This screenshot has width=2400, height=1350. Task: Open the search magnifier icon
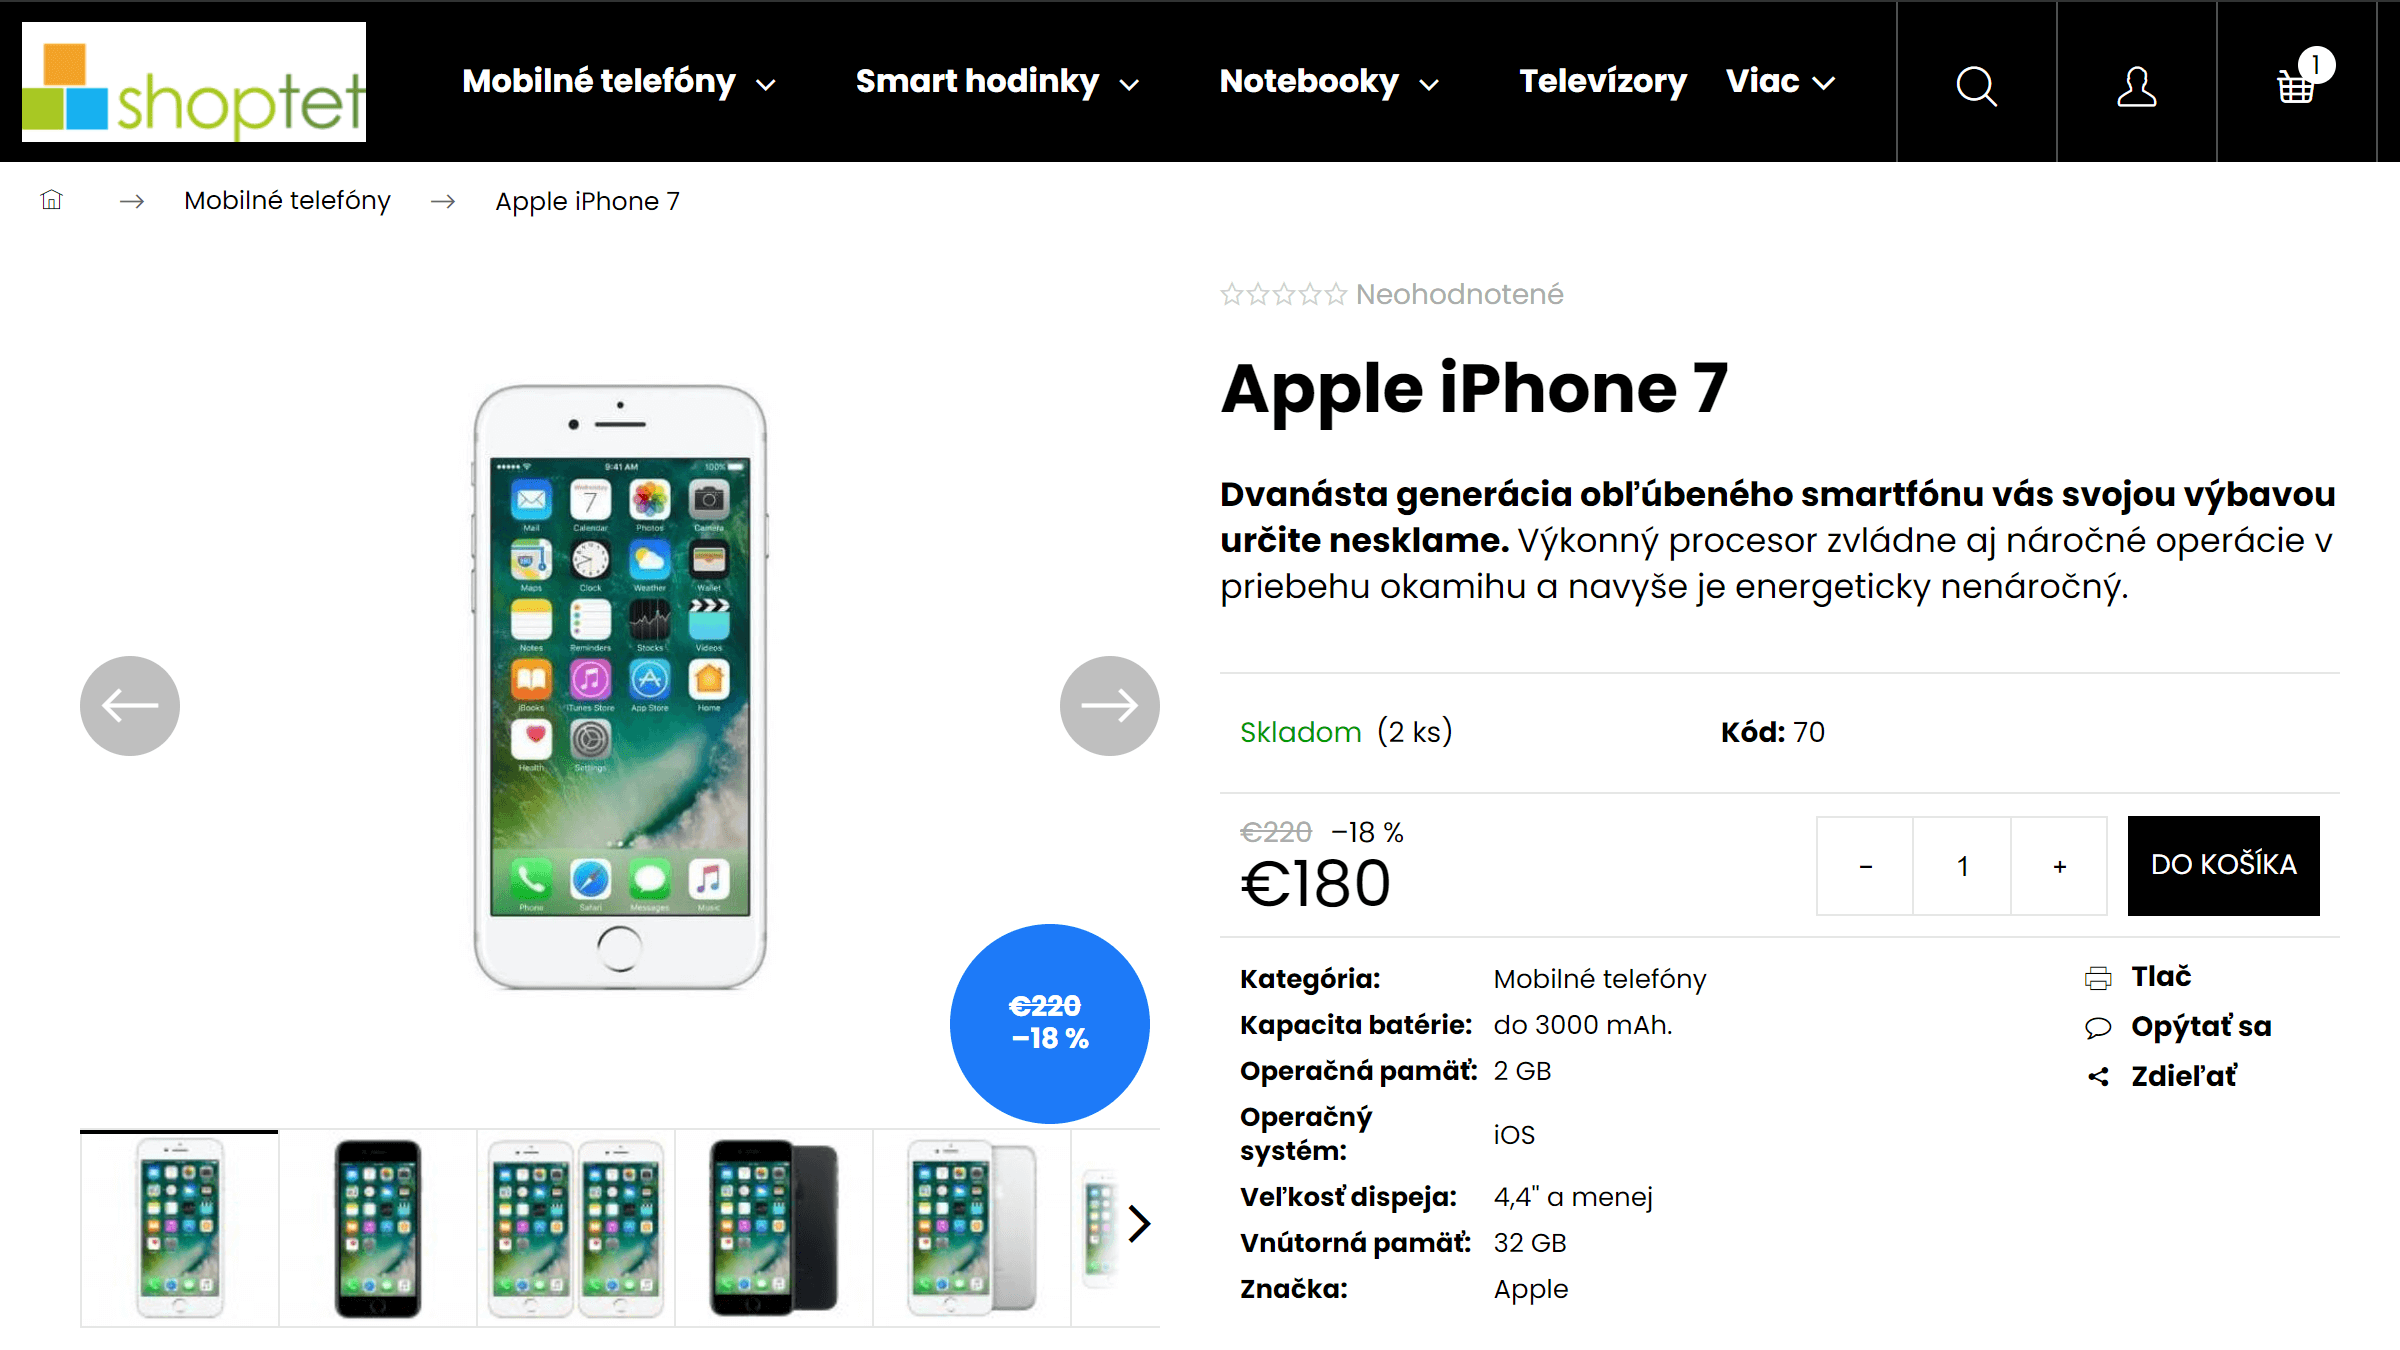pos(1976,85)
